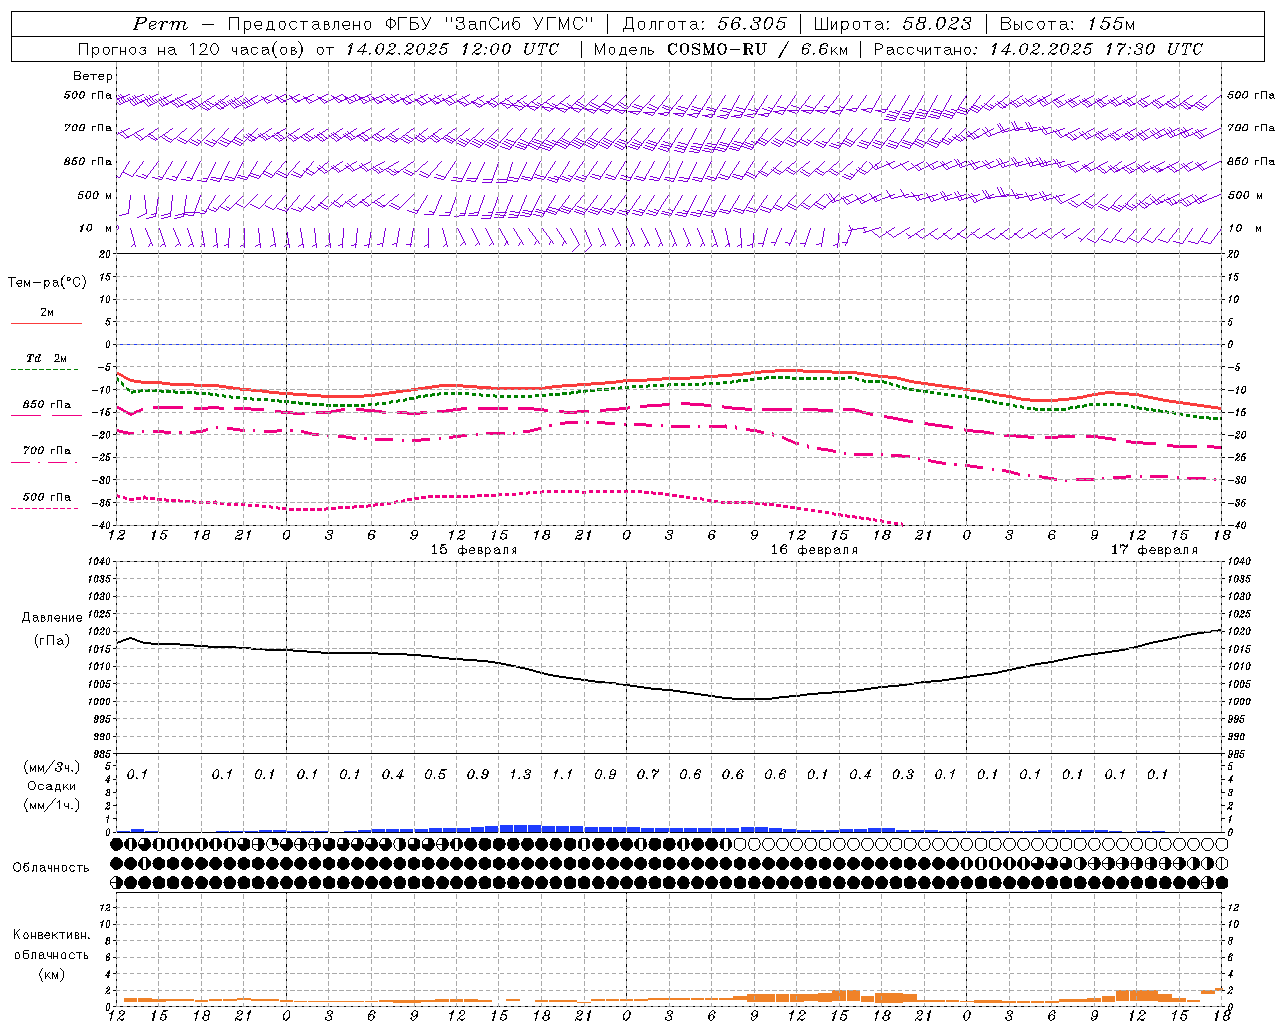The width and height of the screenshot is (1280, 1024).
Task: Click the "Конвективн." convective cloud label
Action: (x=51, y=935)
